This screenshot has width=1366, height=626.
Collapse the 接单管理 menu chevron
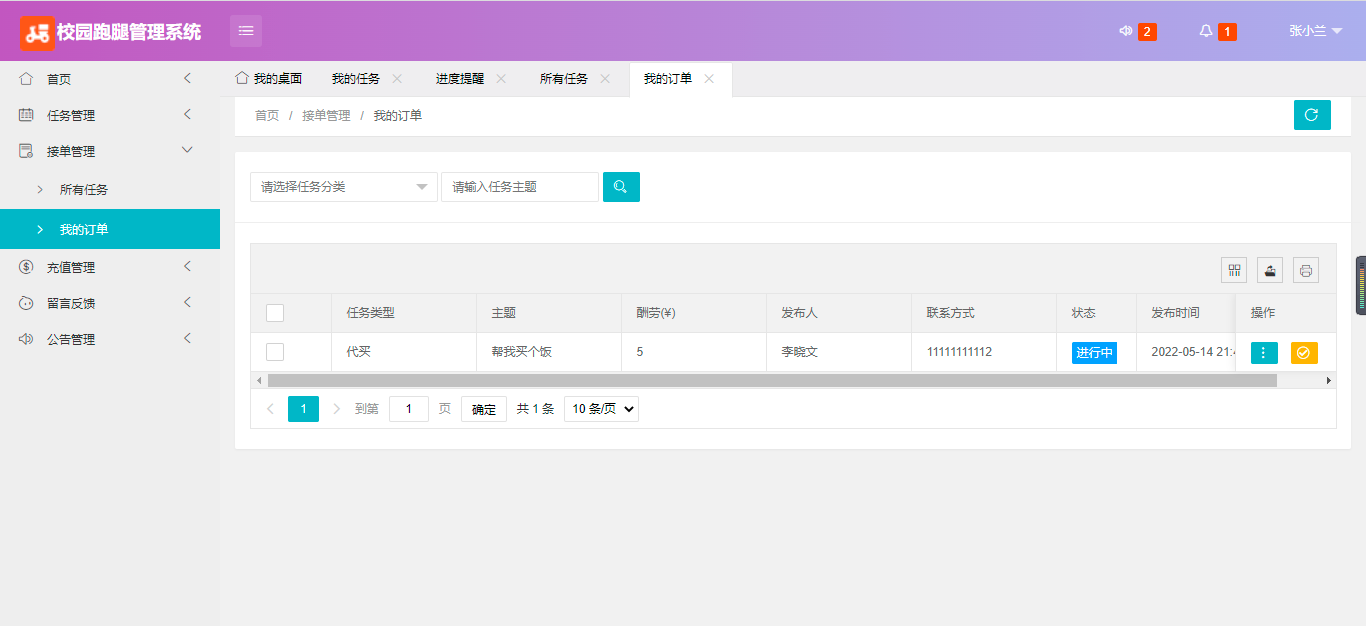point(187,150)
